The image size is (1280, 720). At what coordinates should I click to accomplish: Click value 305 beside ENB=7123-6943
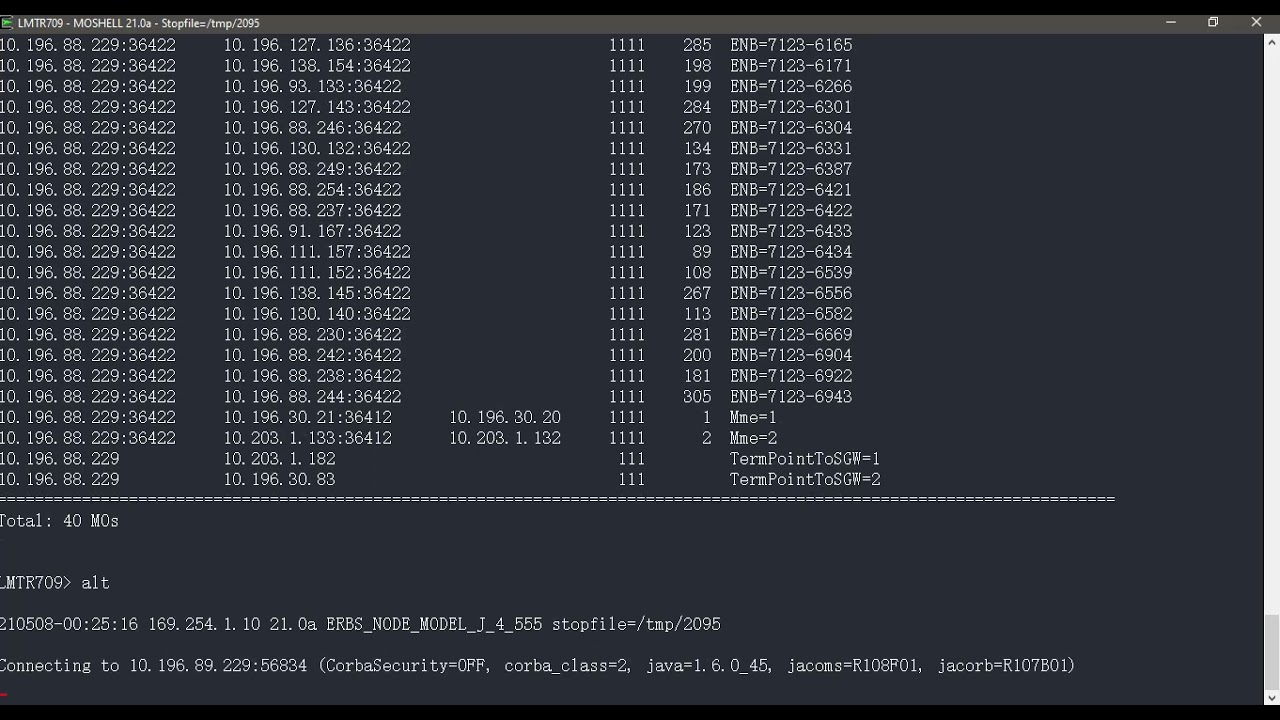(697, 397)
